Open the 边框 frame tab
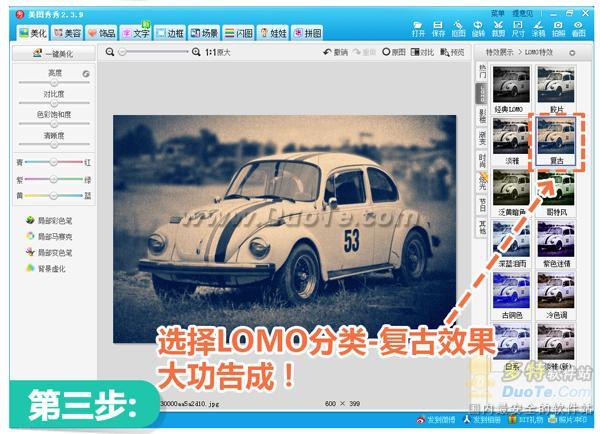Screen dimensions: 600x434 pos(170,33)
